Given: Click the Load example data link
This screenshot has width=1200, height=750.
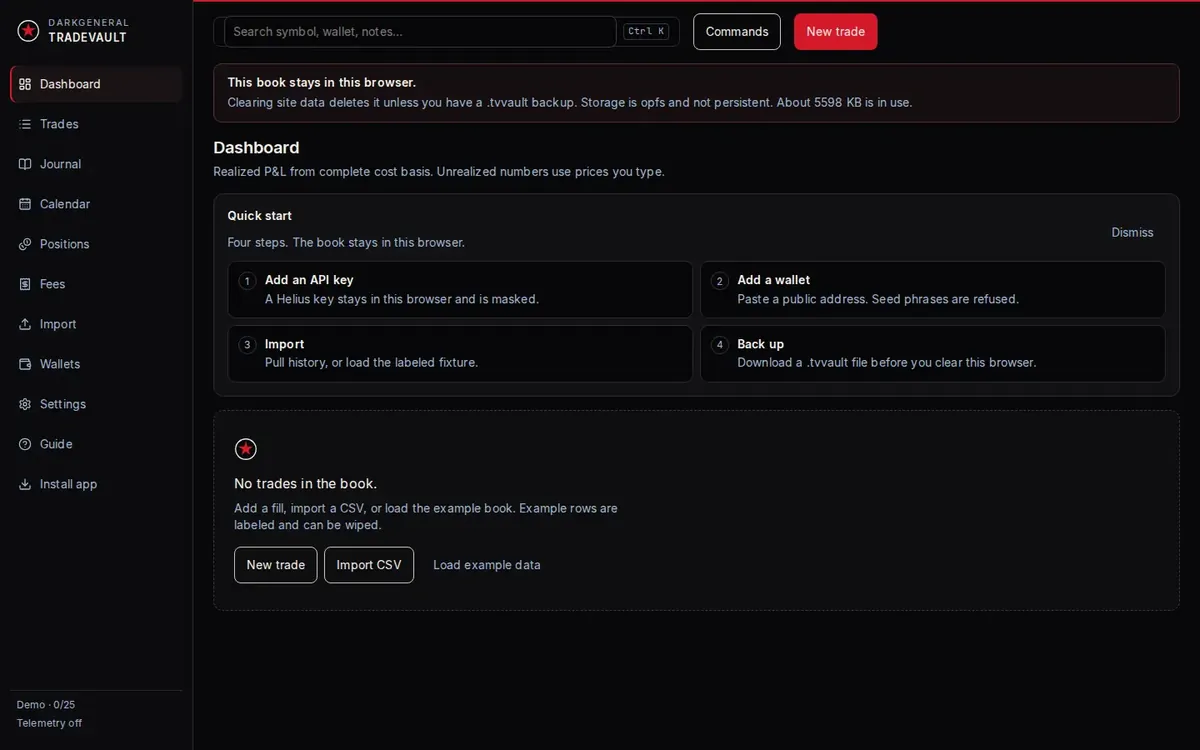Looking at the screenshot, I should click(487, 565).
